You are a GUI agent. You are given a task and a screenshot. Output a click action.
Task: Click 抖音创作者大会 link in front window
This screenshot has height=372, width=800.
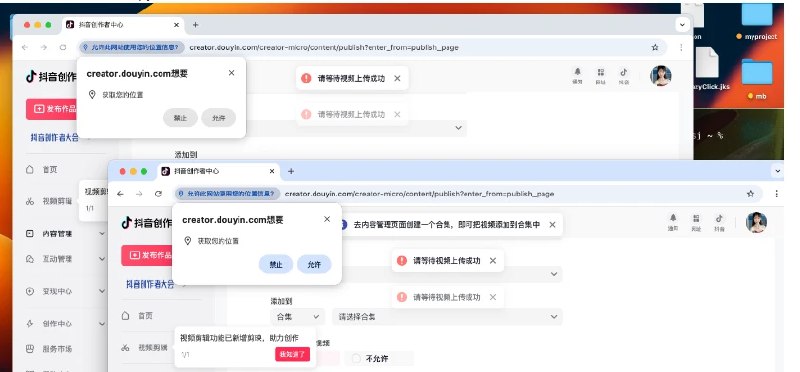150,284
